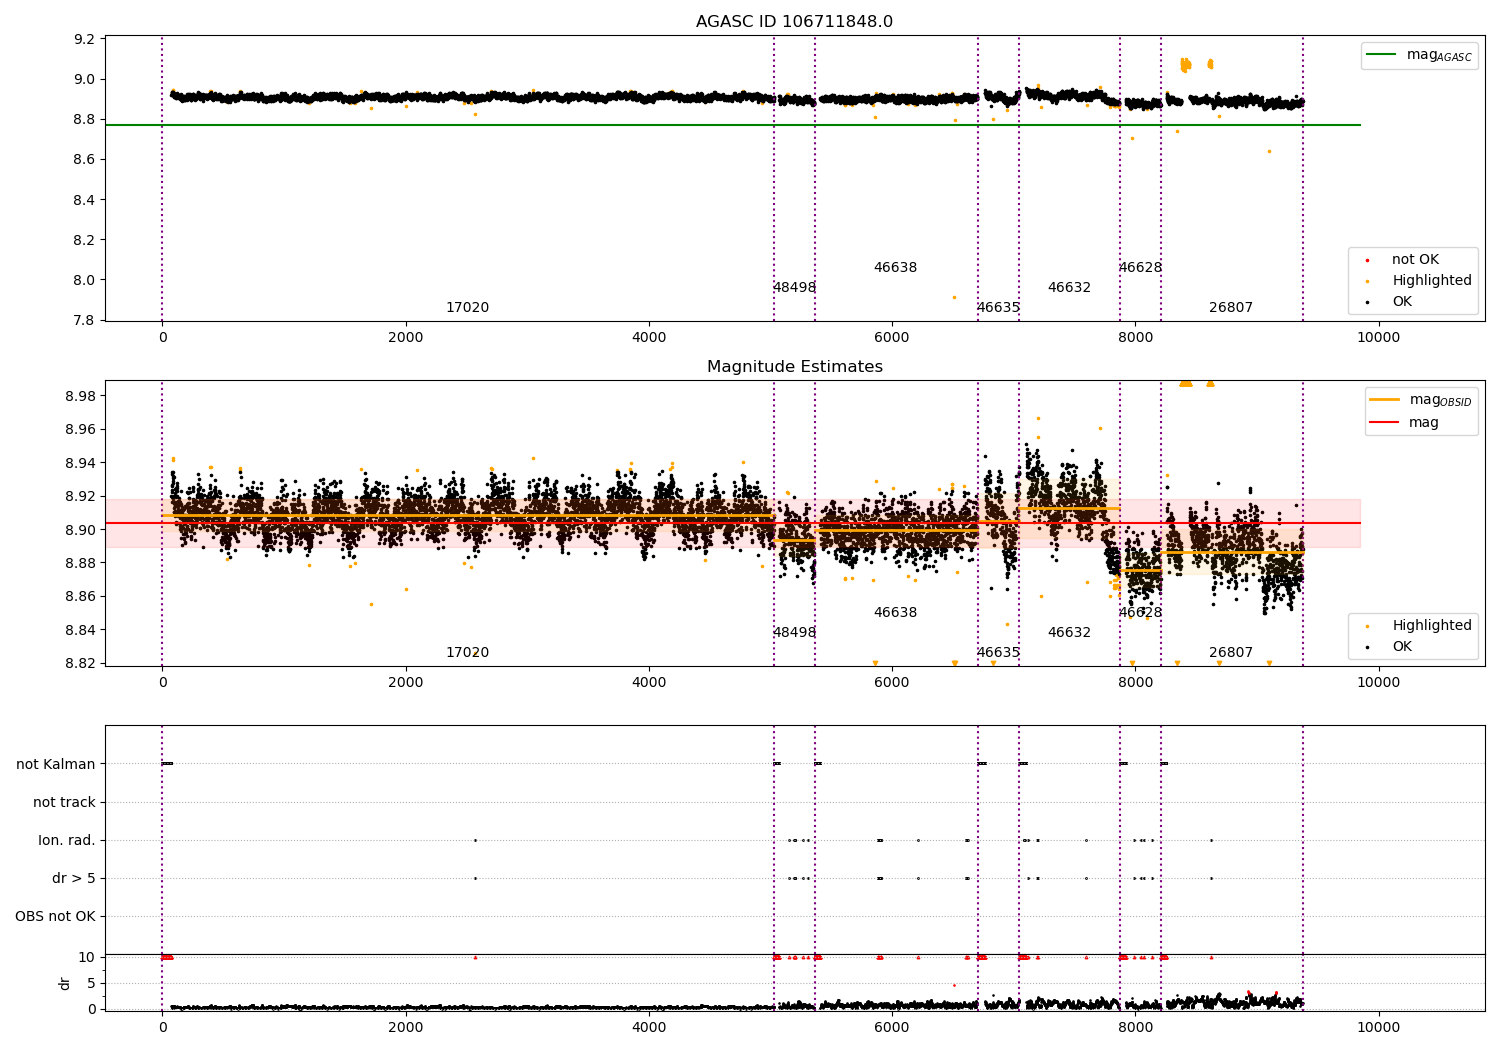1500x1050 pixels.
Task: Click red dot marker beside 'not OK' legend
Action: coord(1367,260)
